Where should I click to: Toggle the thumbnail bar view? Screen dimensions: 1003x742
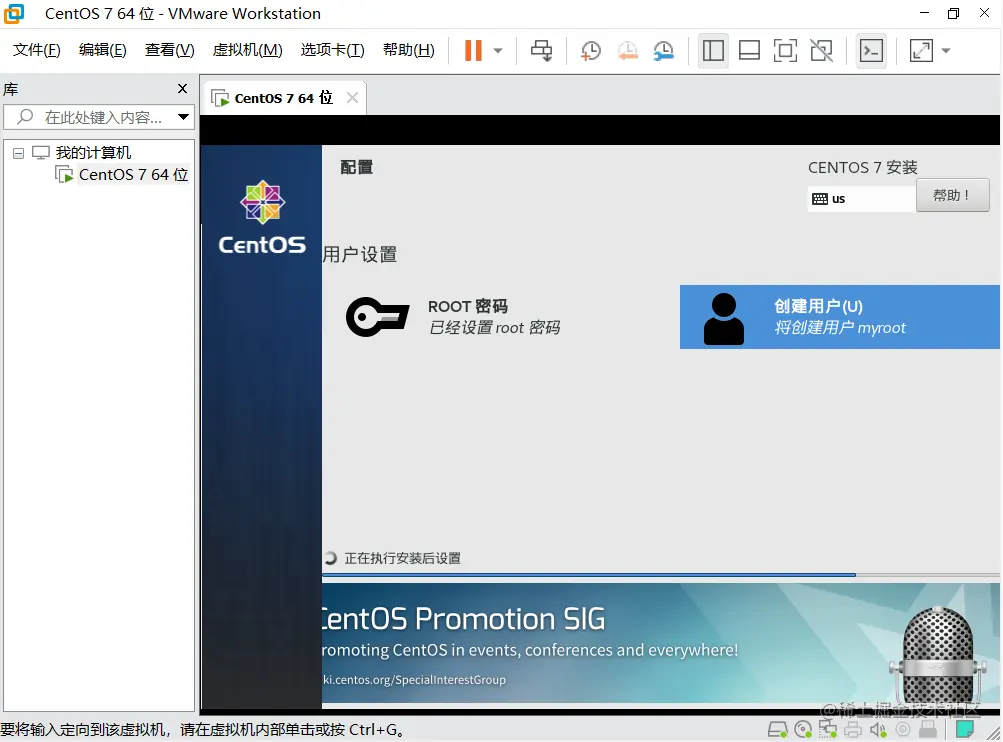coord(749,51)
